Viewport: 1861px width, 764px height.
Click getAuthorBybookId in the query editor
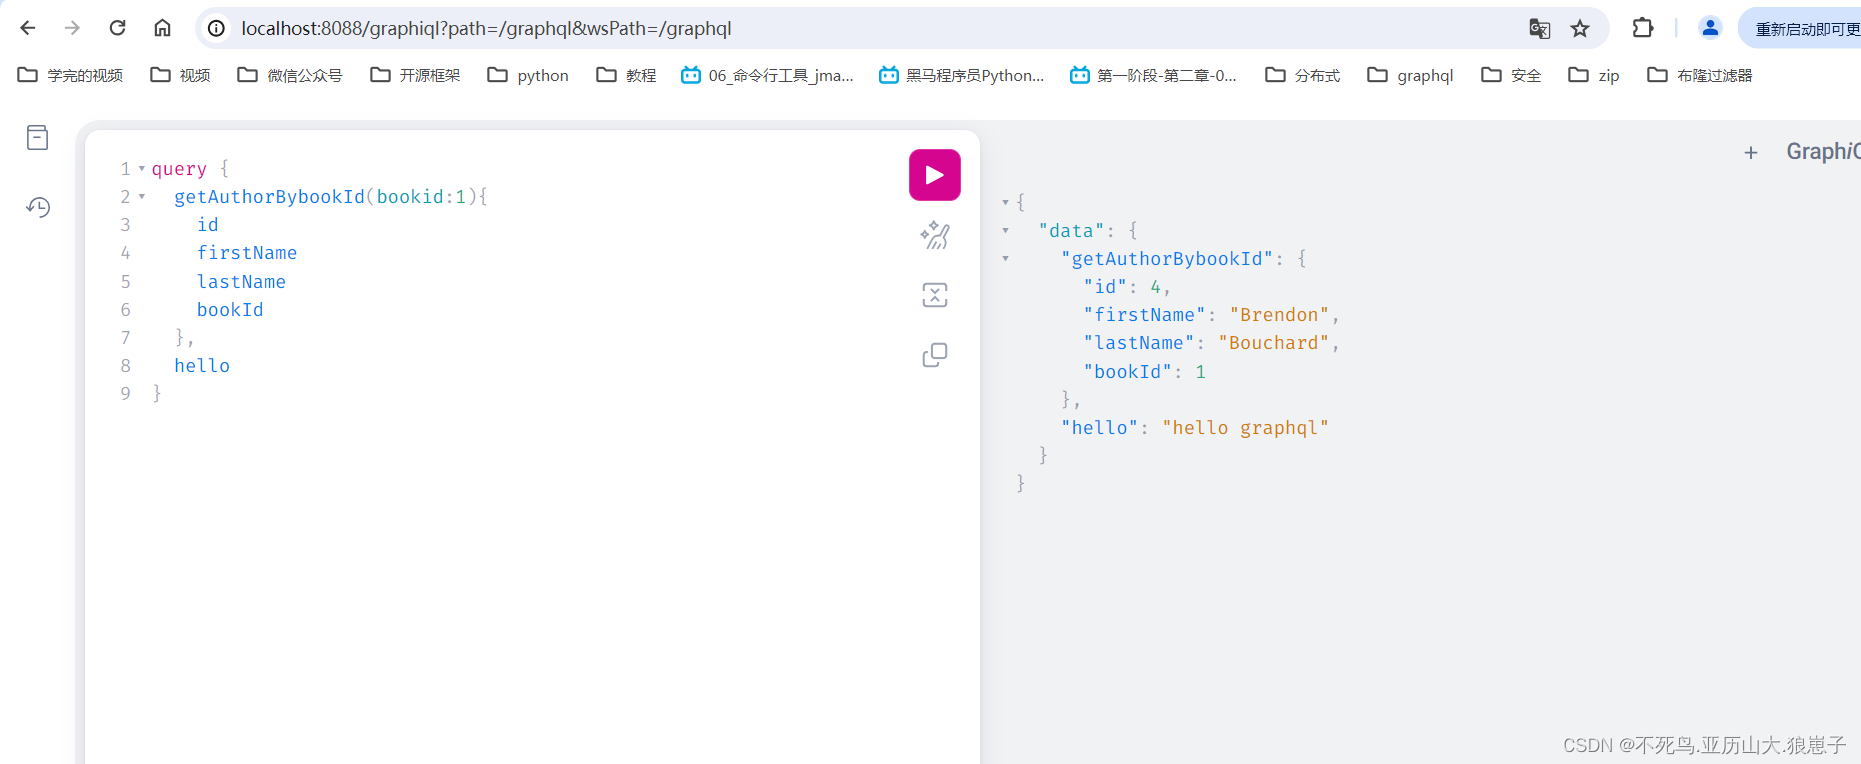(269, 197)
